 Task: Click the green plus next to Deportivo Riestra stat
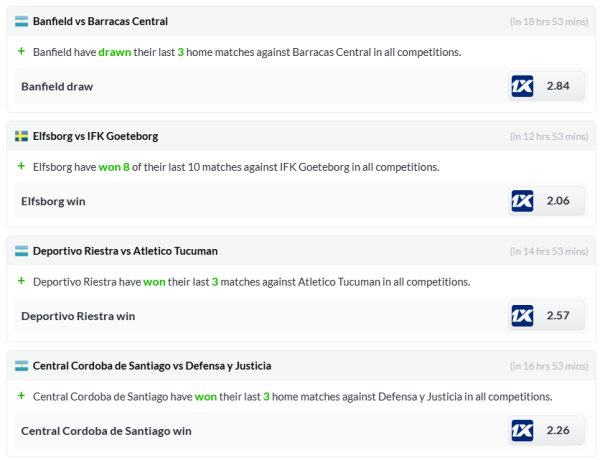pyautogui.click(x=21, y=281)
